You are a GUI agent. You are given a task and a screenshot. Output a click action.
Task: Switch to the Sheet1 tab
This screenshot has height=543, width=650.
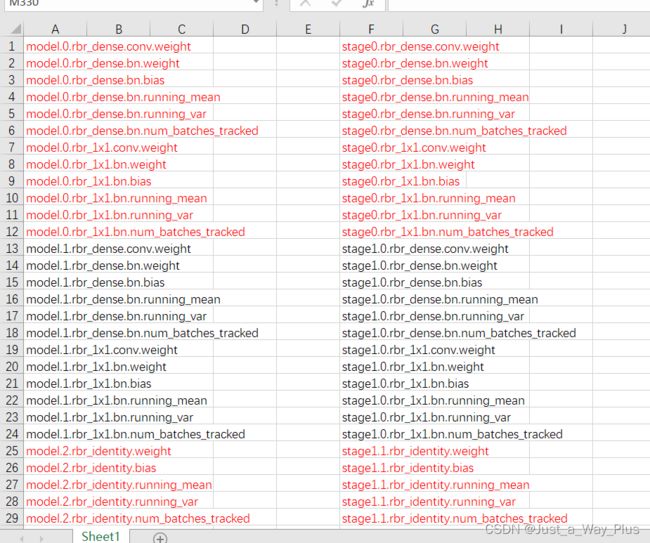pyautogui.click(x=101, y=536)
